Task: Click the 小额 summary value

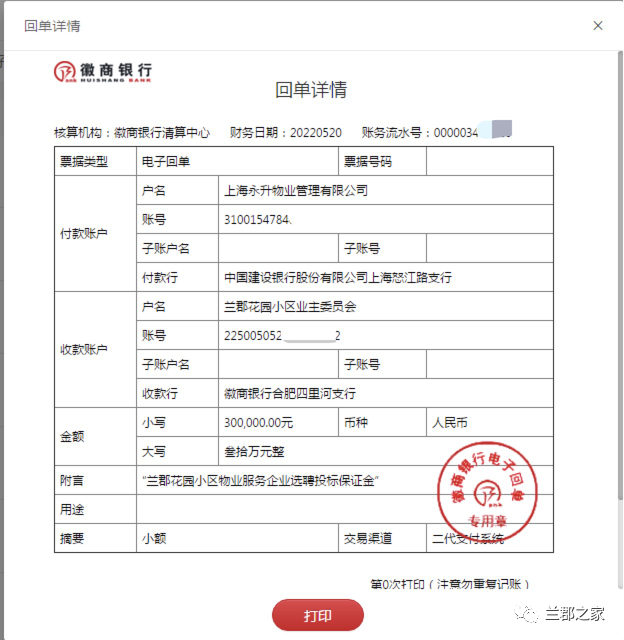Action: tap(154, 538)
